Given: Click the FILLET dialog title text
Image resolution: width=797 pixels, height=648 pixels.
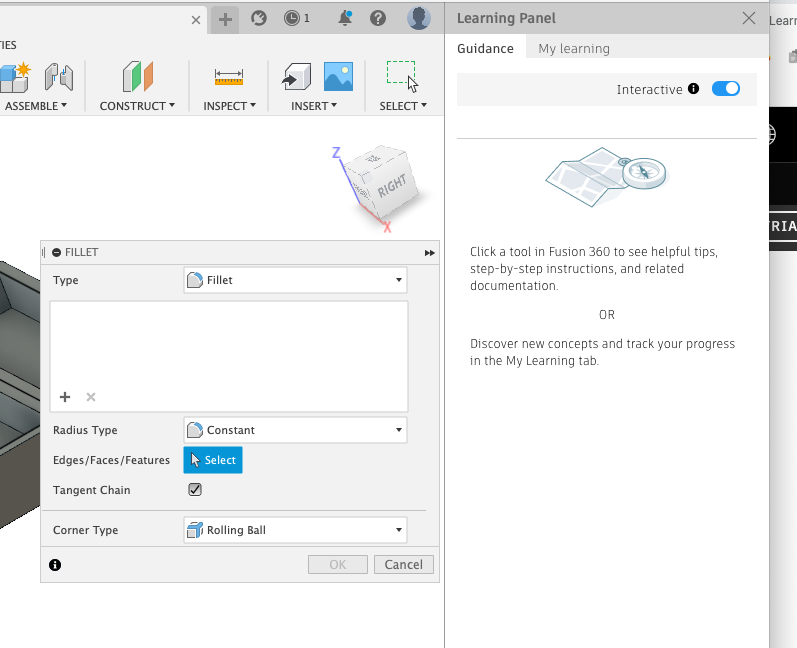Looking at the screenshot, I should (81, 253).
